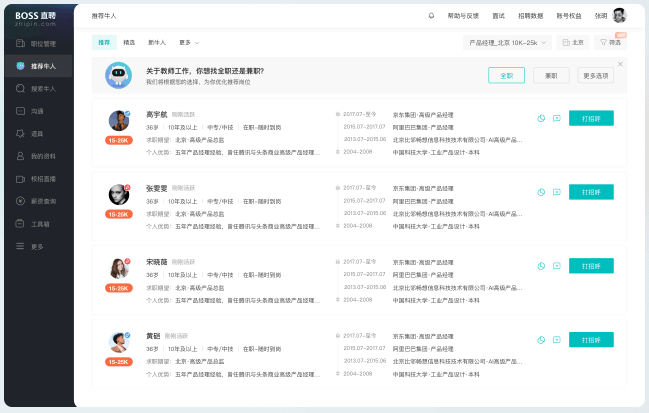Click 打招呼 for the 黄 candidate
Image resolution: width=649 pixels, height=413 pixels.
coord(591,340)
